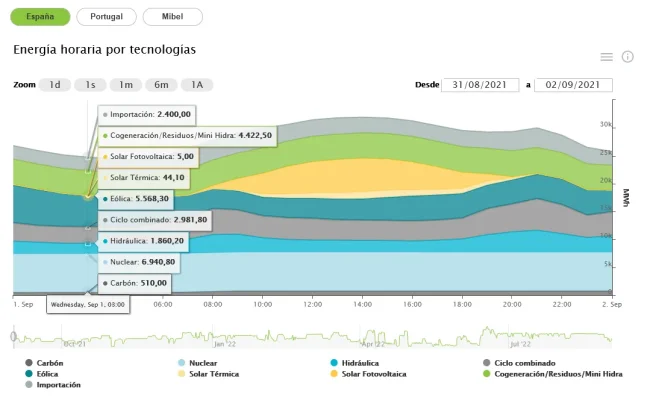Viewport: 647px width, 400px height.
Task: Click the 12:00 x-axis label
Action: coord(312,304)
